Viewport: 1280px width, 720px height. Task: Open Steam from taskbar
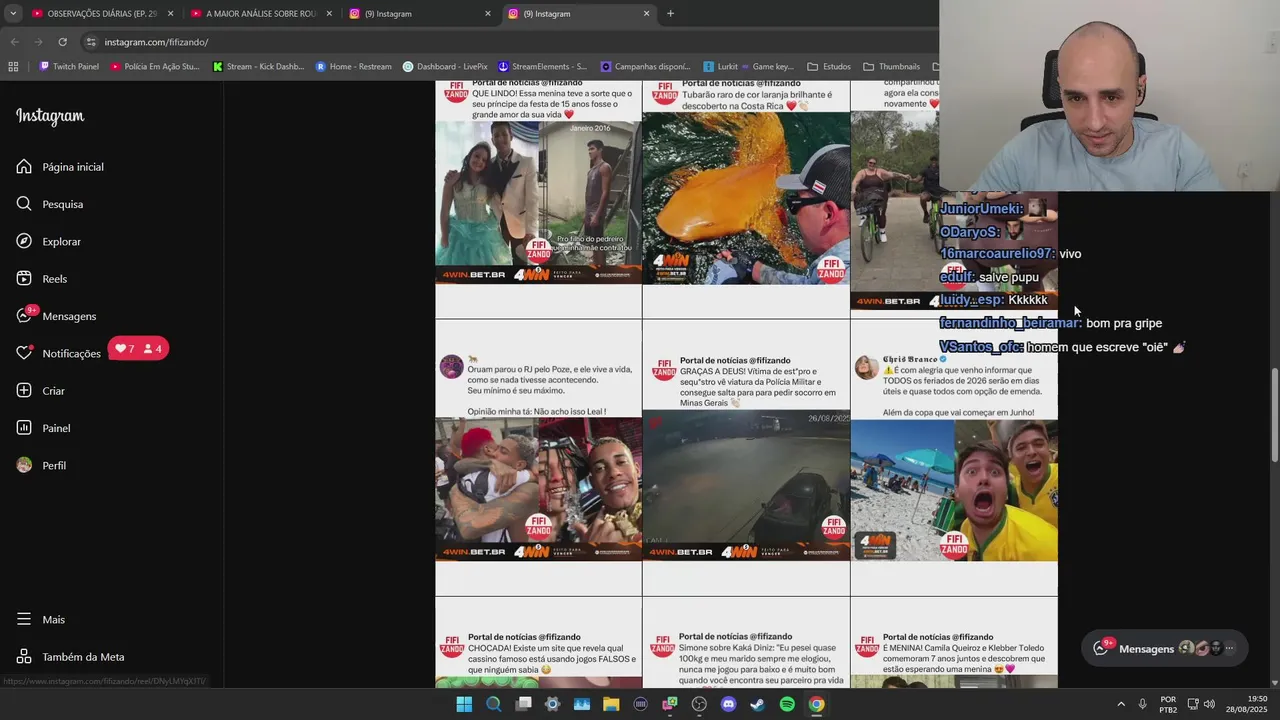coord(758,704)
